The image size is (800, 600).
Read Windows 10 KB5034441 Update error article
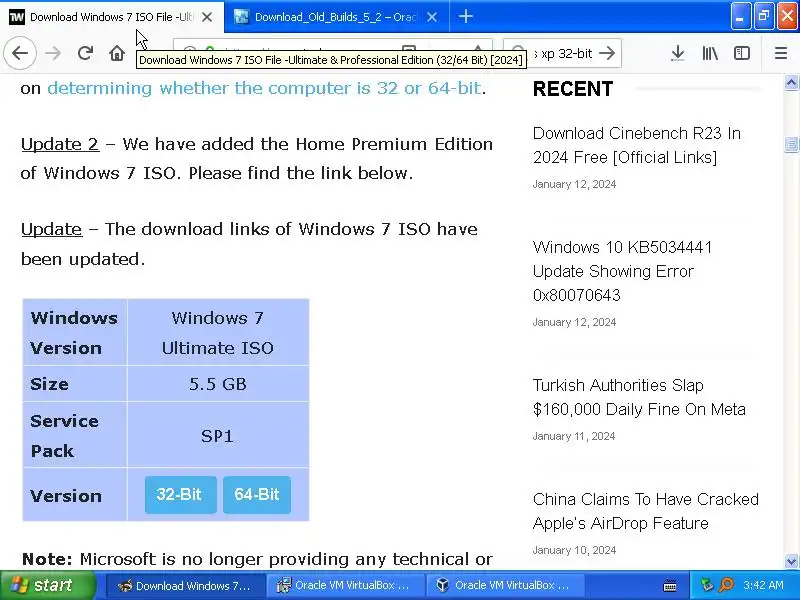coord(622,271)
